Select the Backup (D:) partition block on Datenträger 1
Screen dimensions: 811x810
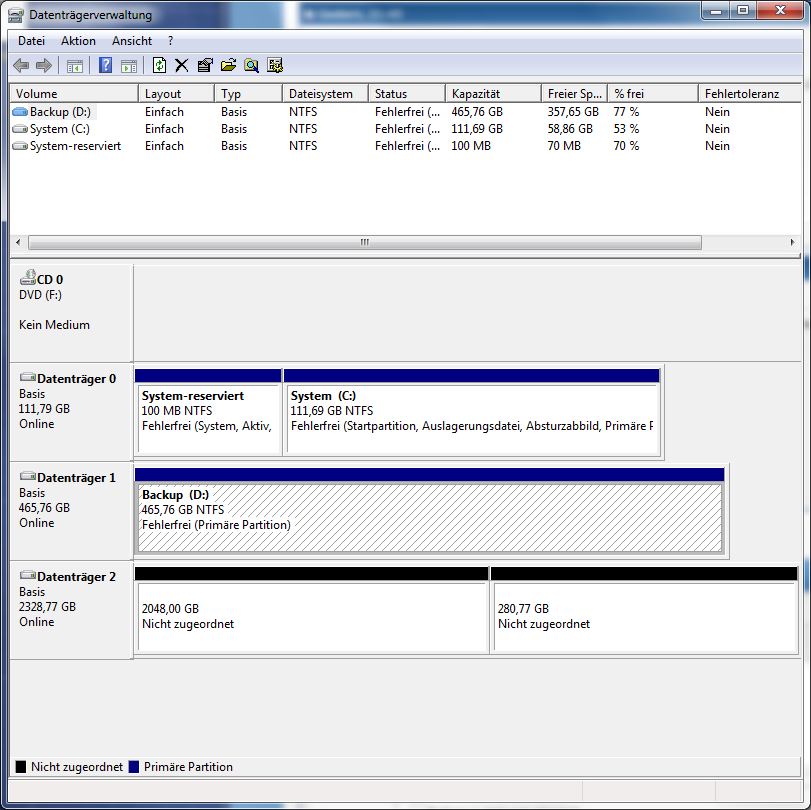[429, 511]
